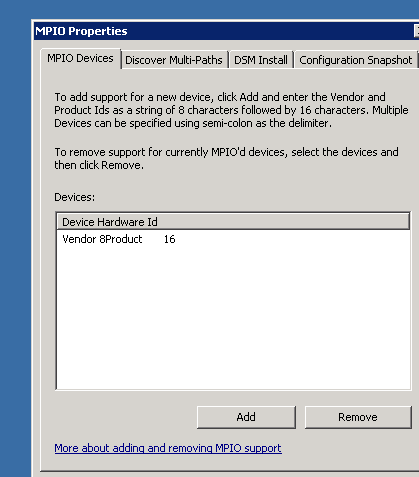Image resolution: width=419 pixels, height=477 pixels.
Task: Click the blue desktop background beside the dialog
Action: pyautogui.click(x=15, y=233)
